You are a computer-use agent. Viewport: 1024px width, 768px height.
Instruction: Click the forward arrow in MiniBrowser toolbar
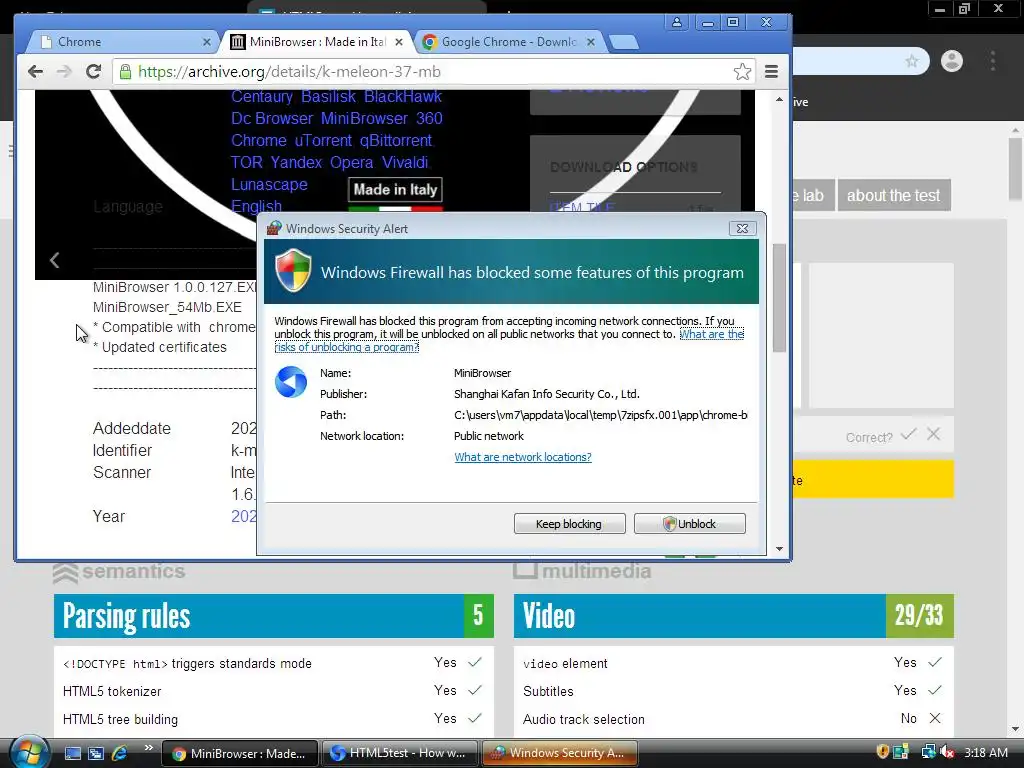pos(64,72)
